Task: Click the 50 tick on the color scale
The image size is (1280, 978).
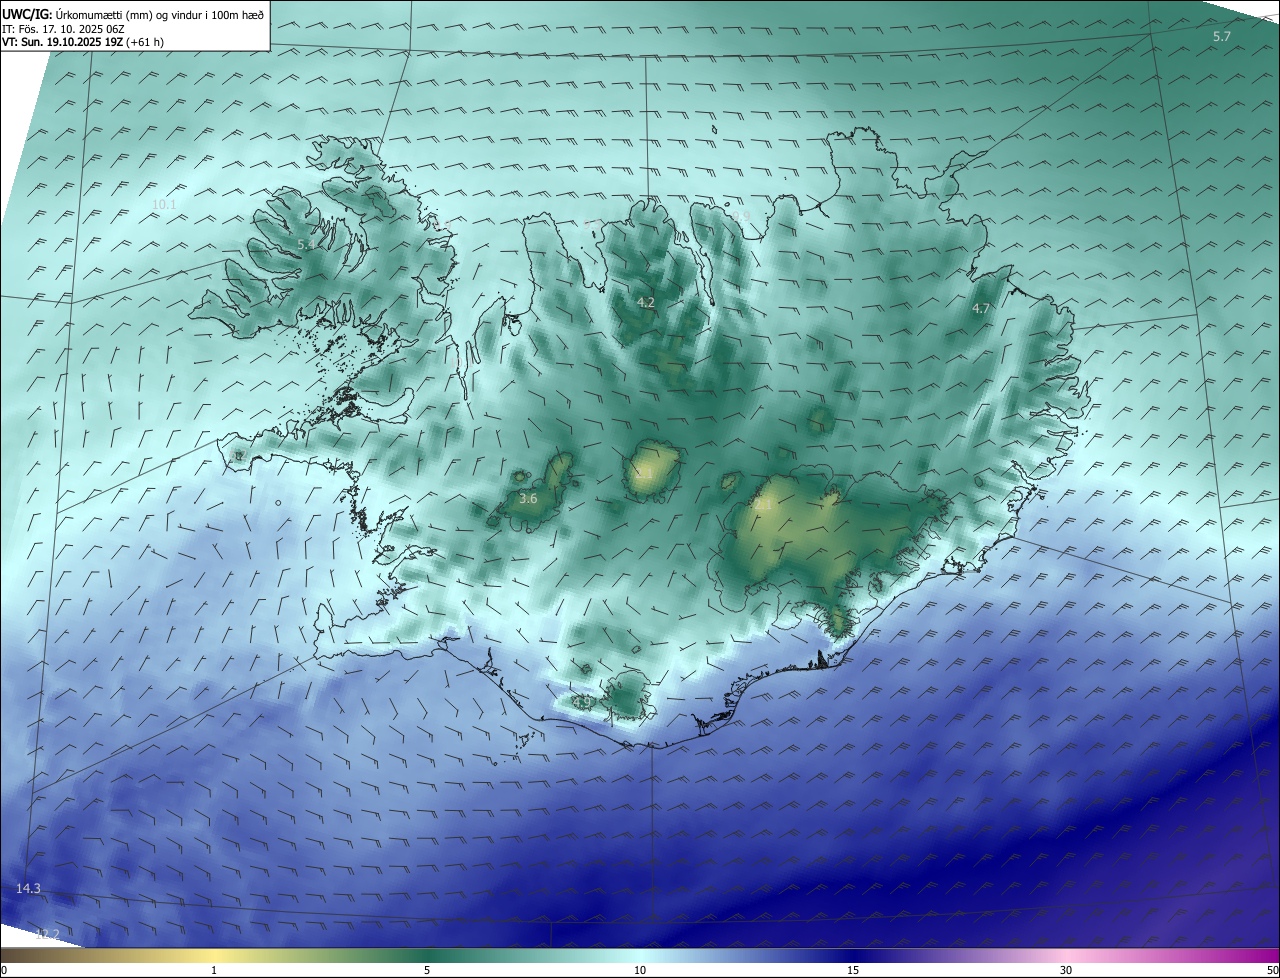Action: [x=1272, y=970]
